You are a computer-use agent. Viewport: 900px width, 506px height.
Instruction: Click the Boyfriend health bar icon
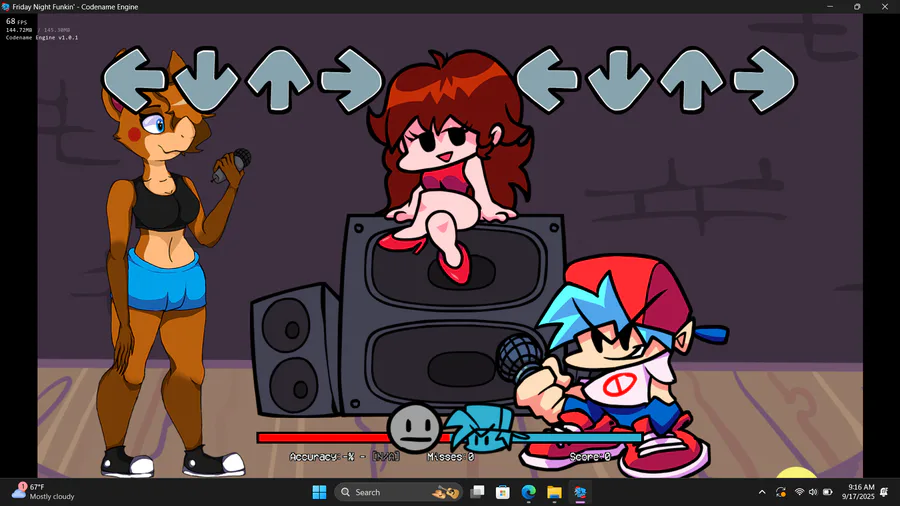click(x=479, y=428)
